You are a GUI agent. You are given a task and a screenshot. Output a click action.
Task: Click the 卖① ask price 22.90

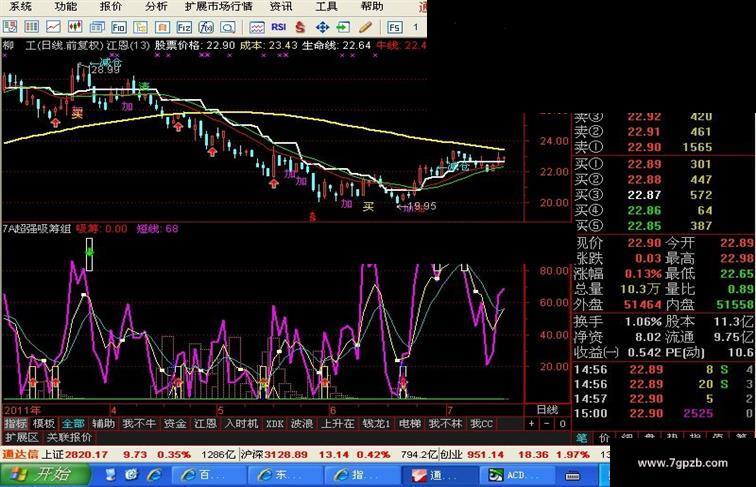[x=644, y=147]
